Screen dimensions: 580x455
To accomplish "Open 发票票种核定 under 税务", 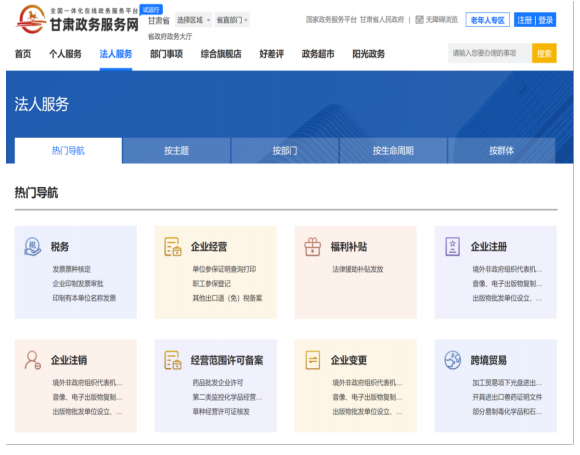I will 71,269.
